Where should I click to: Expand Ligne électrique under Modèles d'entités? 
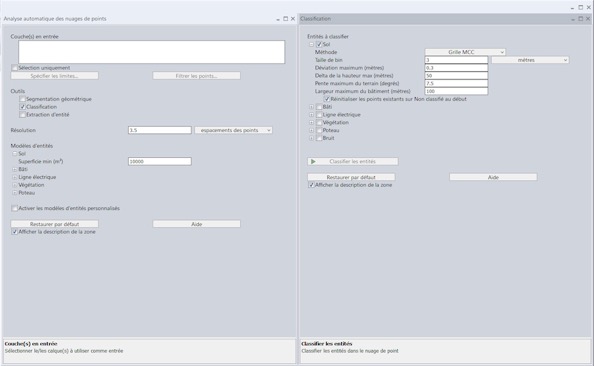click(x=14, y=177)
